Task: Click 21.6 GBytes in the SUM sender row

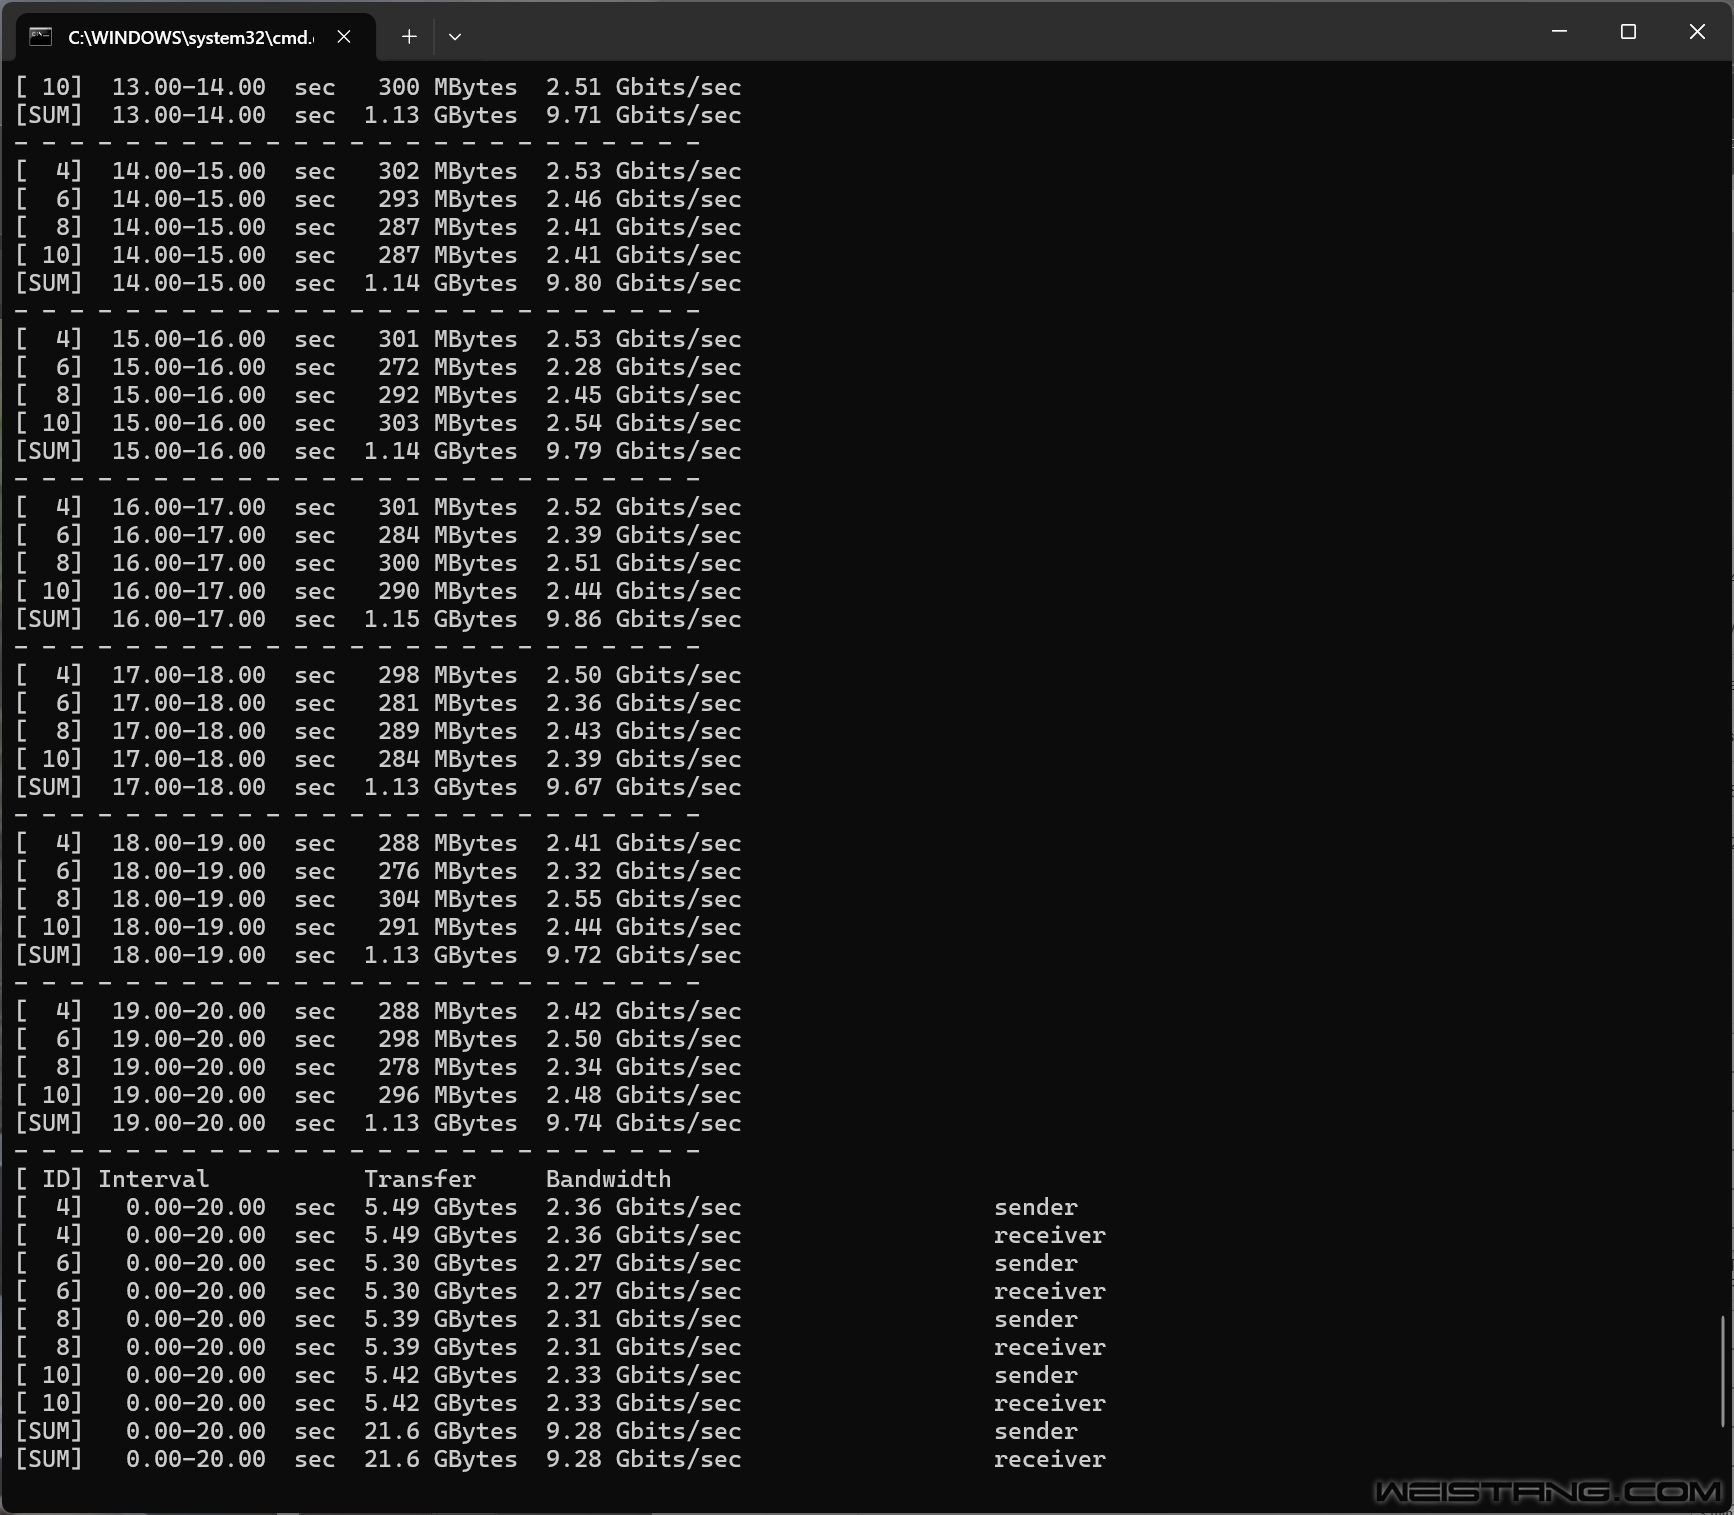Action: click(x=441, y=1431)
